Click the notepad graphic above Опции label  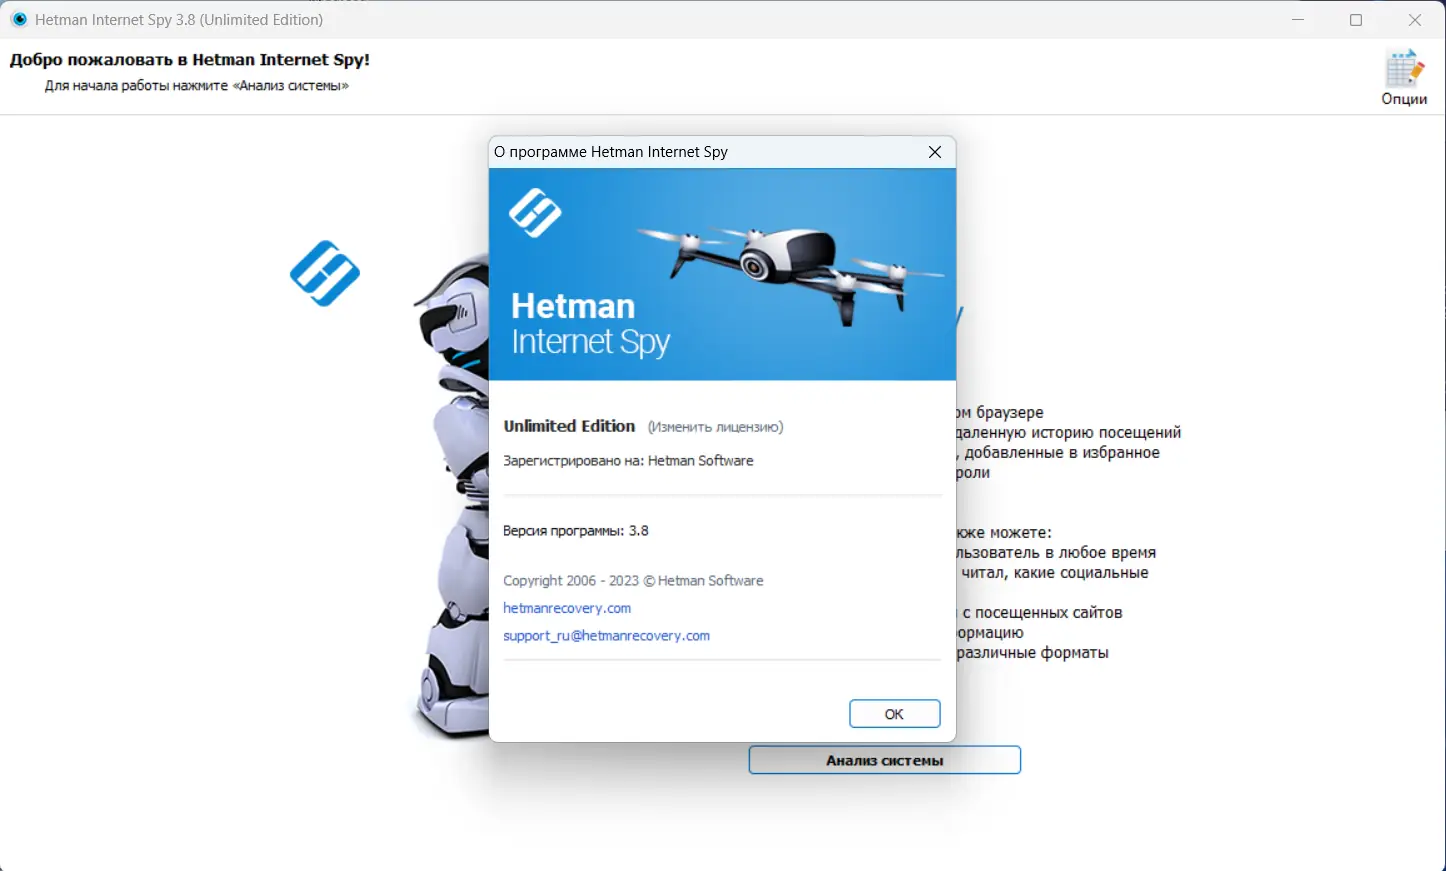click(x=1404, y=65)
